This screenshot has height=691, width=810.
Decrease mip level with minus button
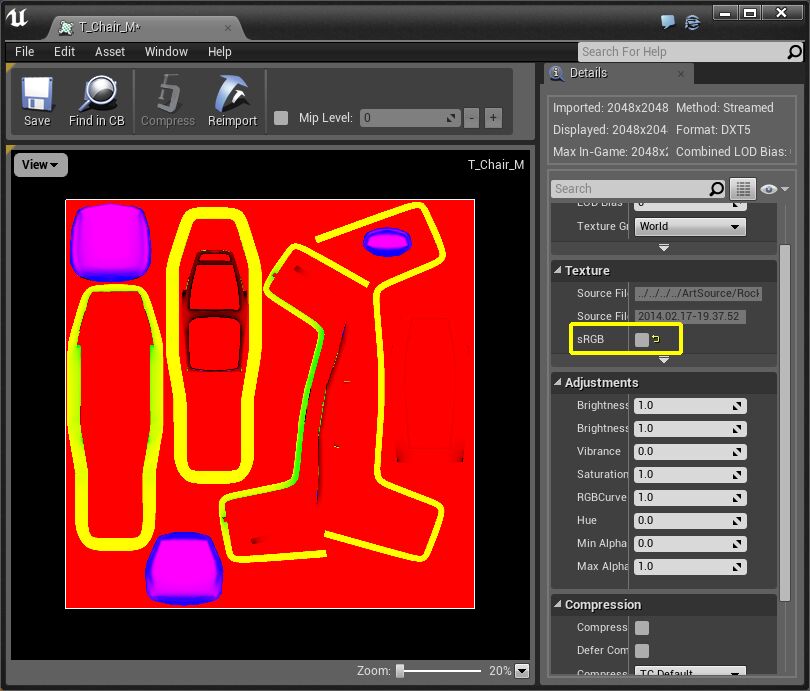[x=471, y=118]
